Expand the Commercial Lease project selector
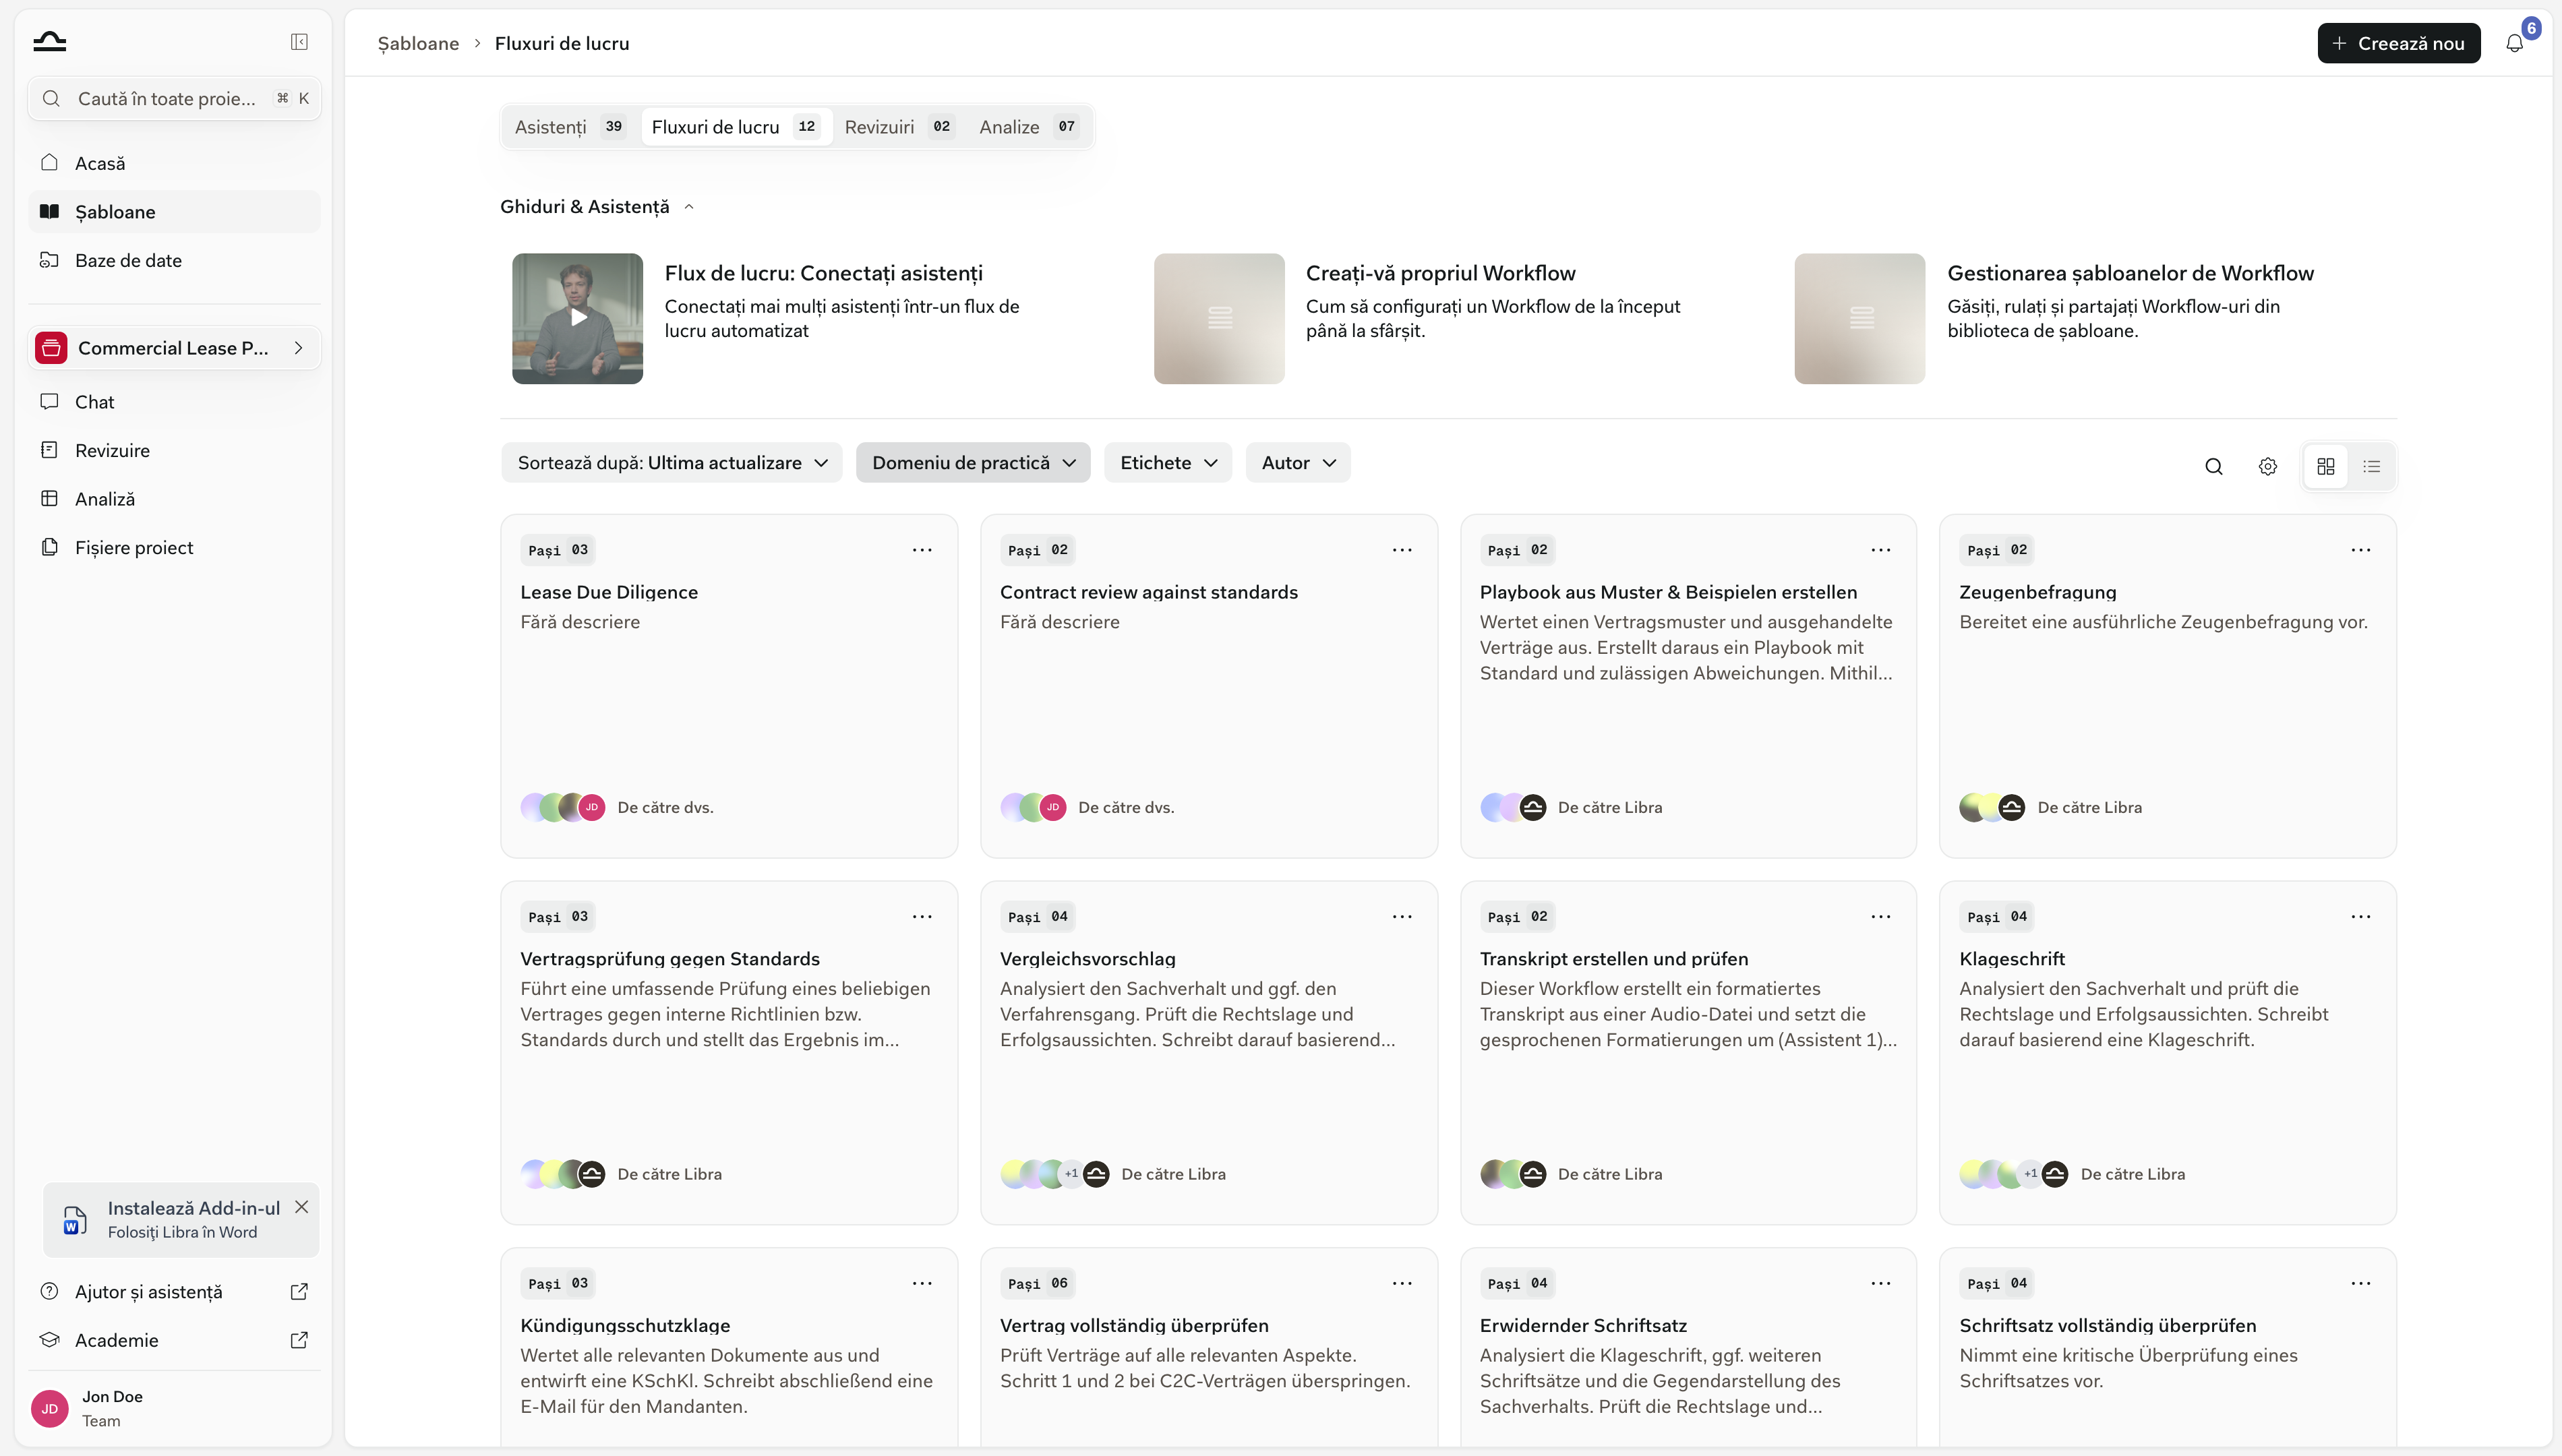Viewport: 2562px width, 1456px height. (174, 348)
